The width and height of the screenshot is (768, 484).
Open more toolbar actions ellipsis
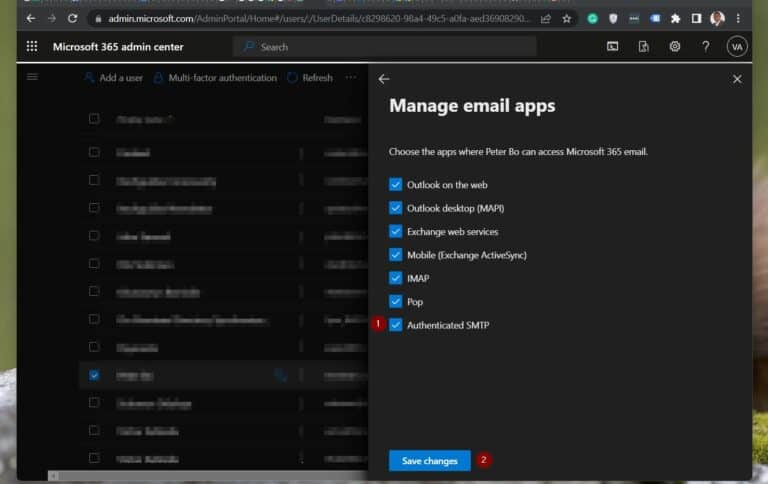(x=351, y=77)
